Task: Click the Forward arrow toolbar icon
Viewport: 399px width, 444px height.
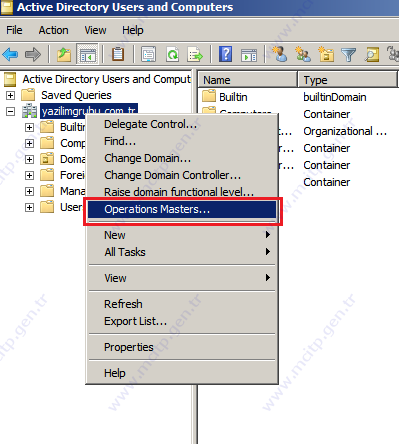Action: point(33,54)
